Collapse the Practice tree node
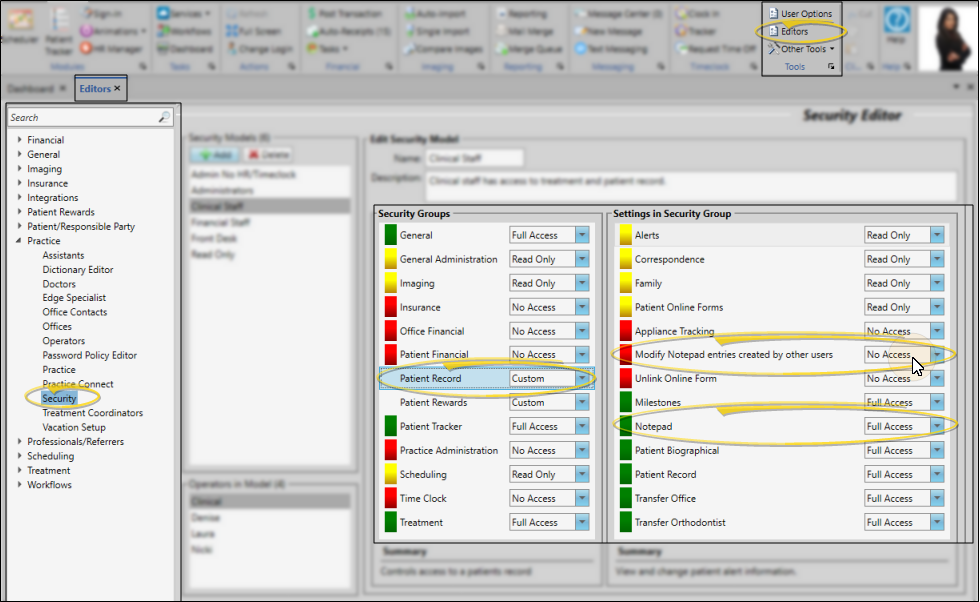The image size is (980, 602). (x=19, y=241)
